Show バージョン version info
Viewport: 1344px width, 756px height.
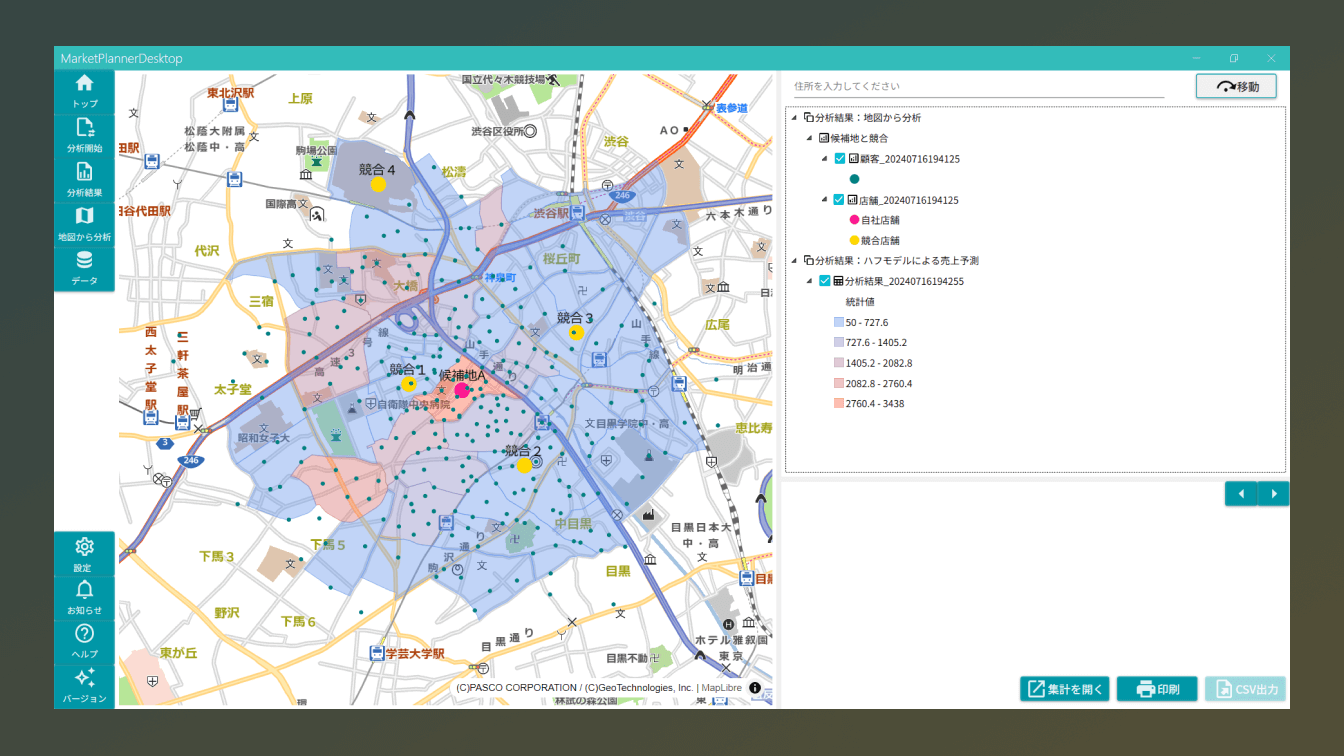point(85,686)
